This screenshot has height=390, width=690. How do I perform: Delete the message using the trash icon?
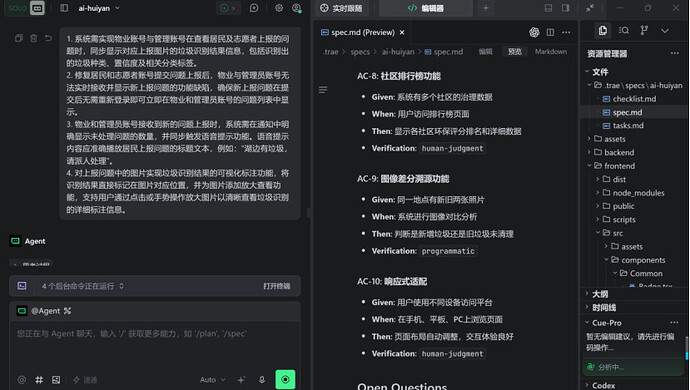click(33, 38)
